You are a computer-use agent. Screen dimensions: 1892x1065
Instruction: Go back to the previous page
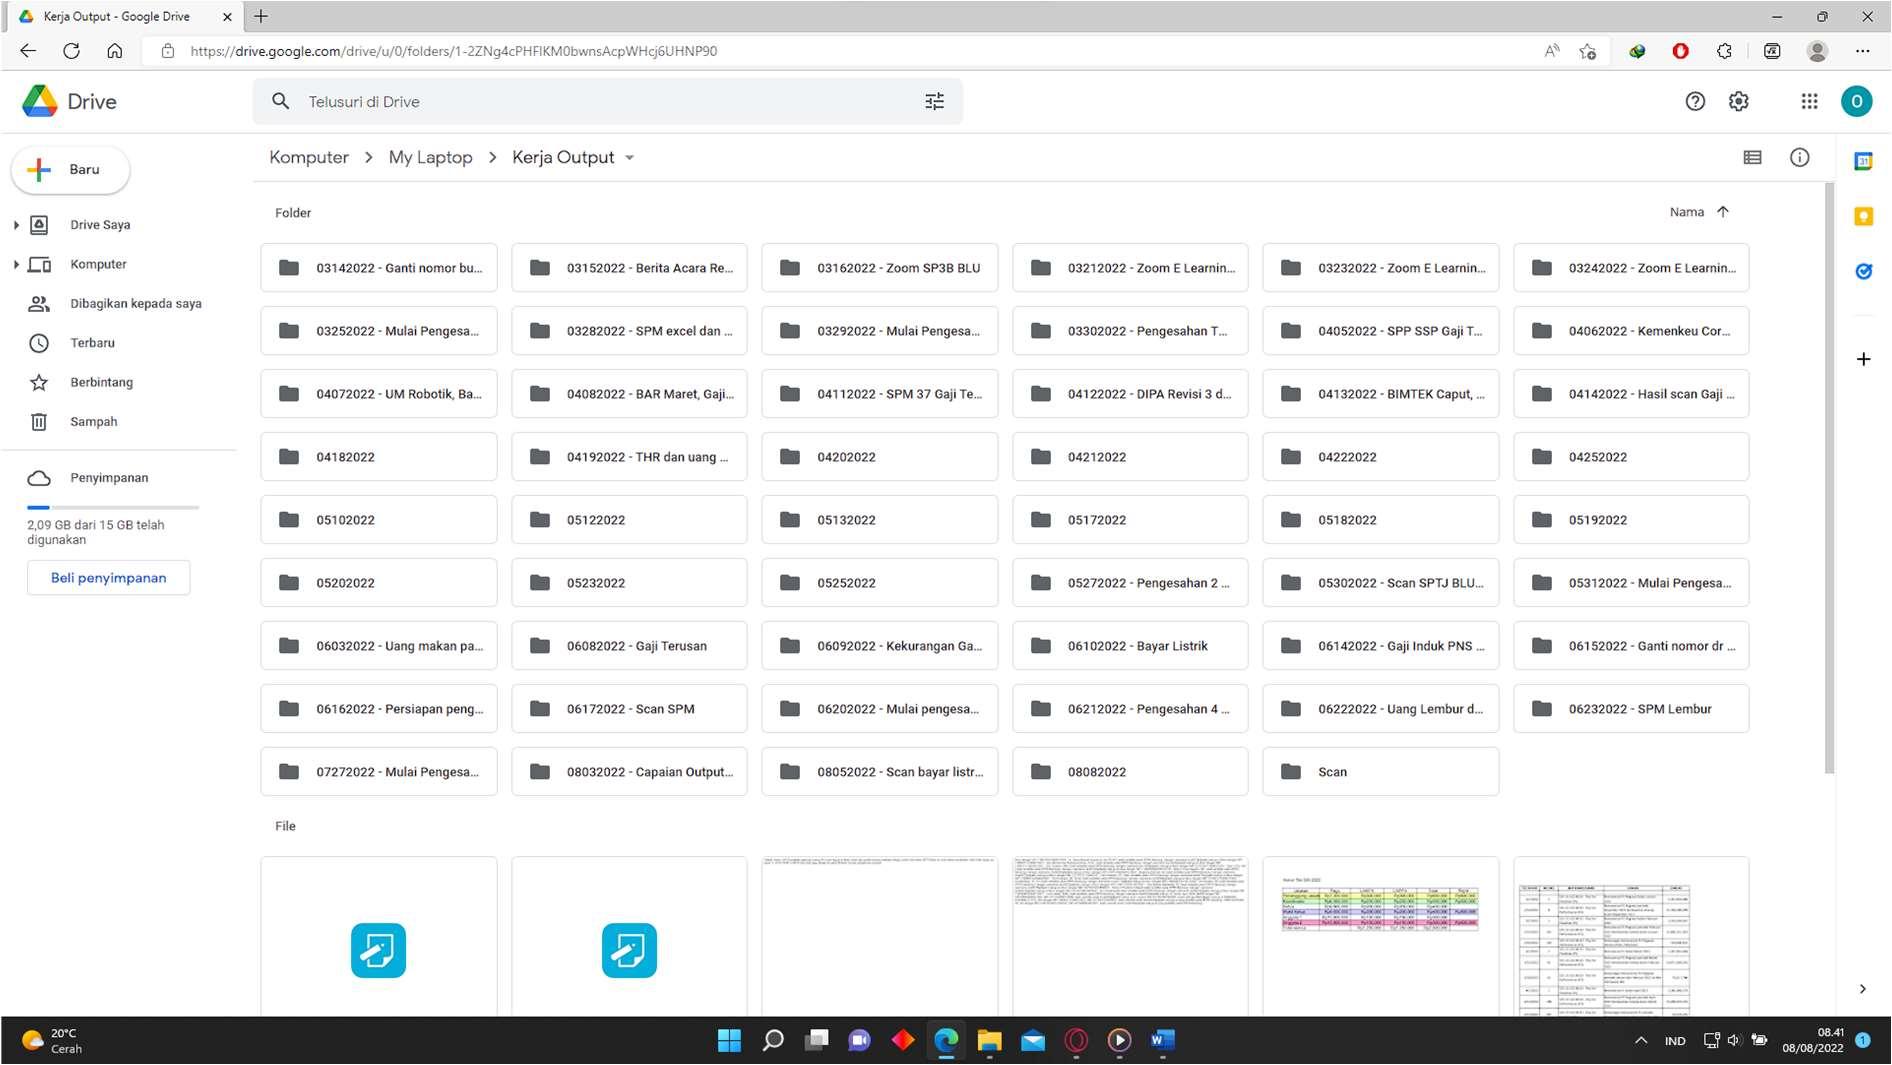28,51
